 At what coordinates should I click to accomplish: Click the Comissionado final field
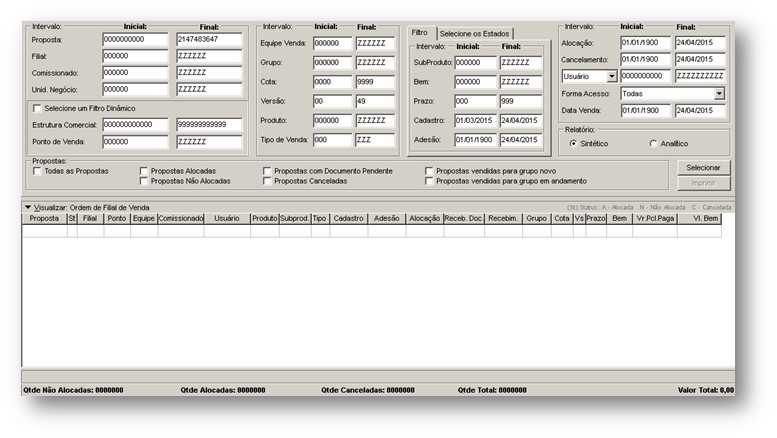(x=209, y=72)
